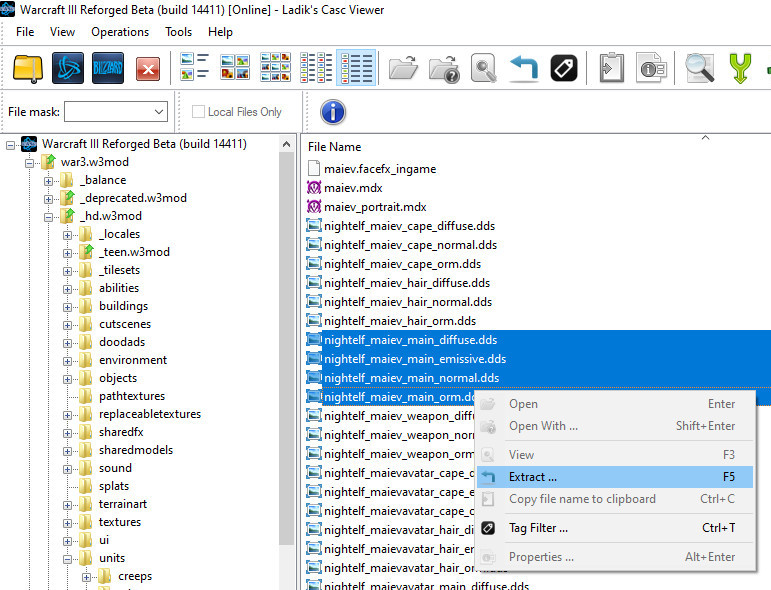
Task: Click the view file magnifier toolbar icon
Action: point(483,68)
